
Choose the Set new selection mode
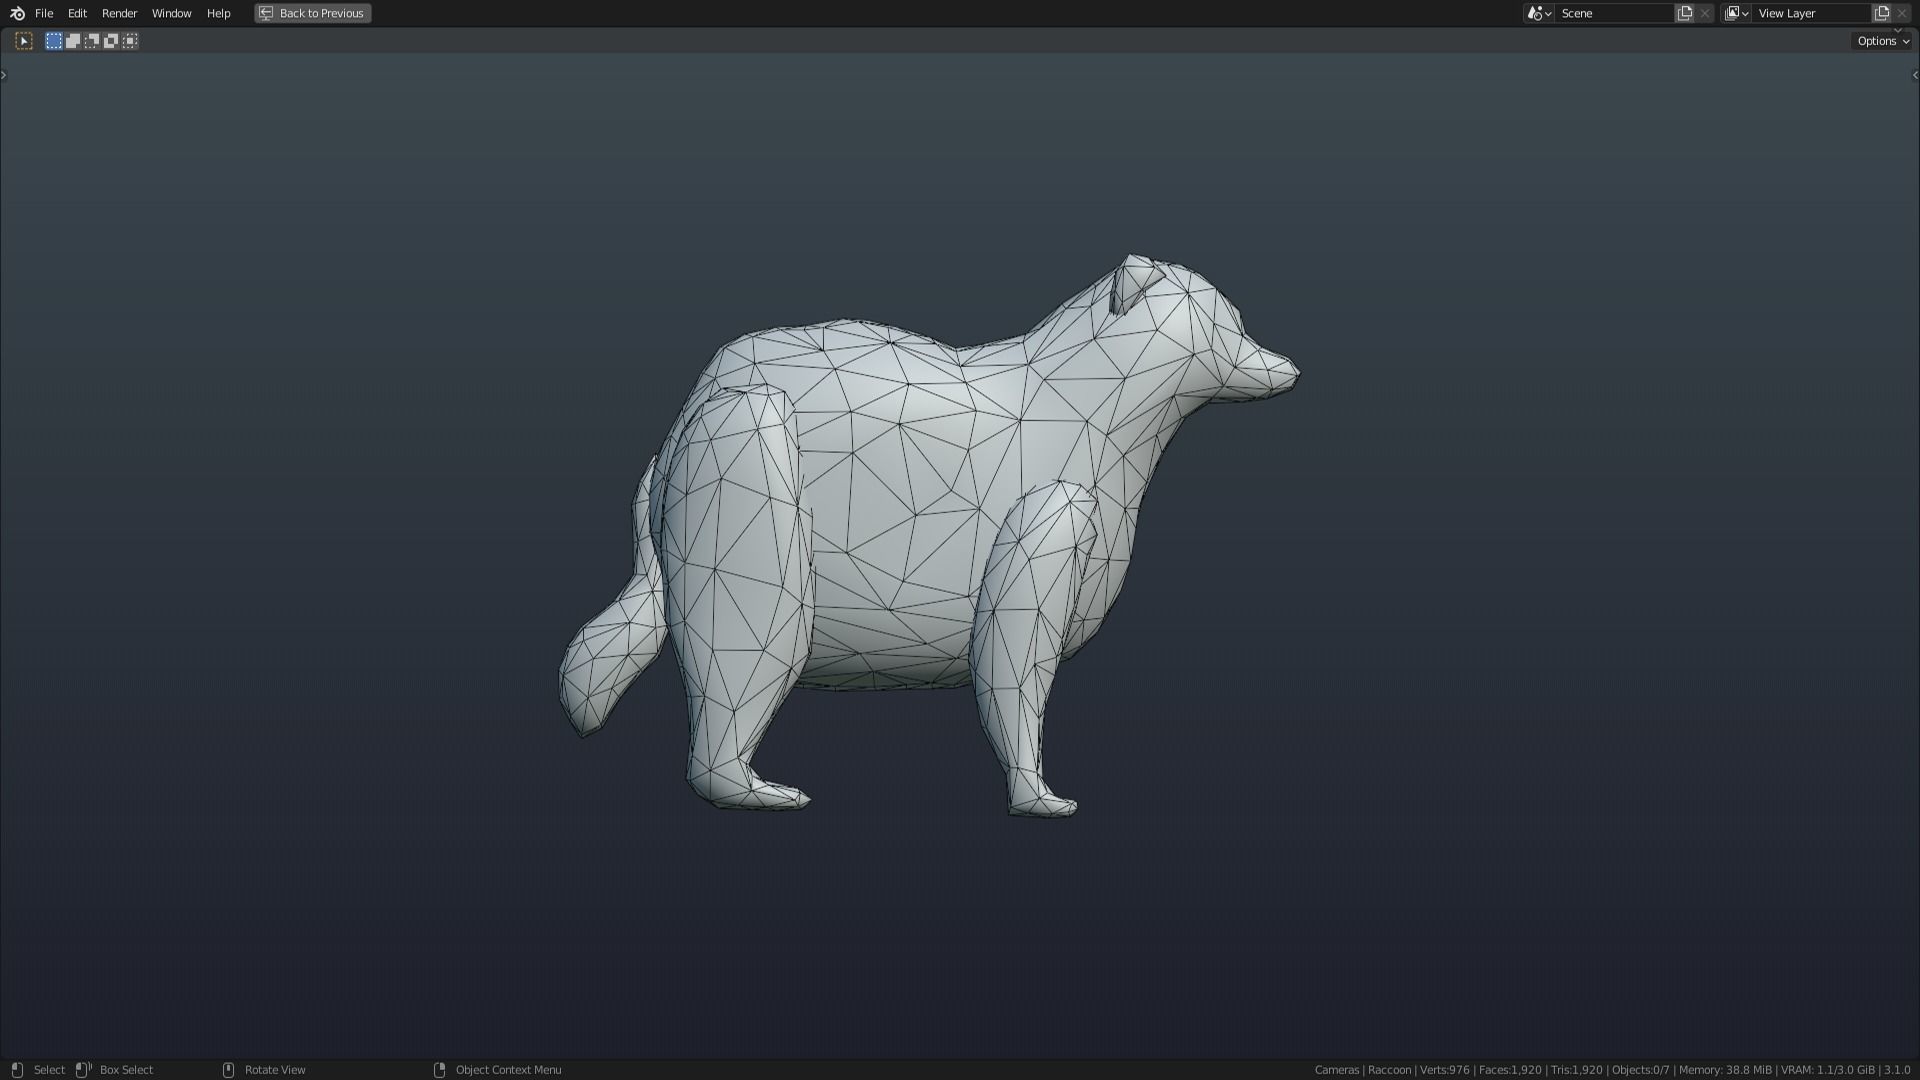pyautogui.click(x=54, y=41)
